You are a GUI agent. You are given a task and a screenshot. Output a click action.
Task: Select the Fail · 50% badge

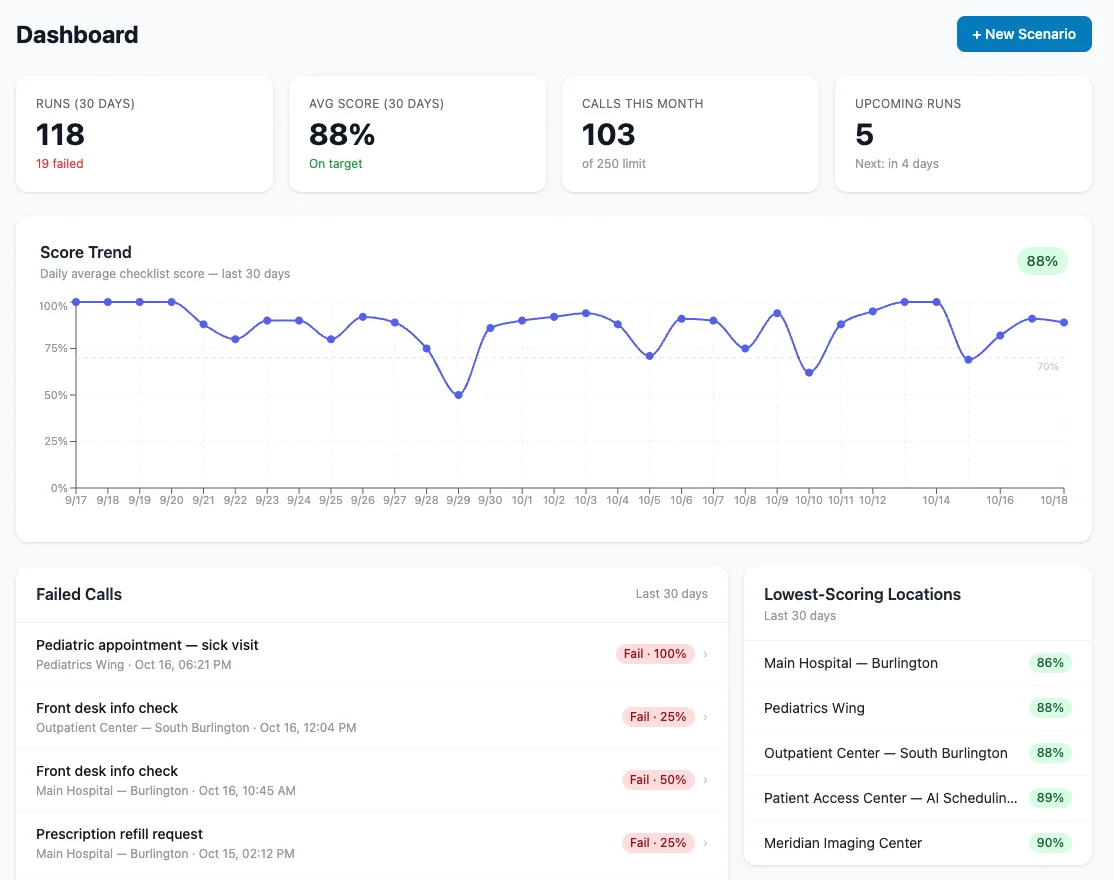pyautogui.click(x=657, y=780)
